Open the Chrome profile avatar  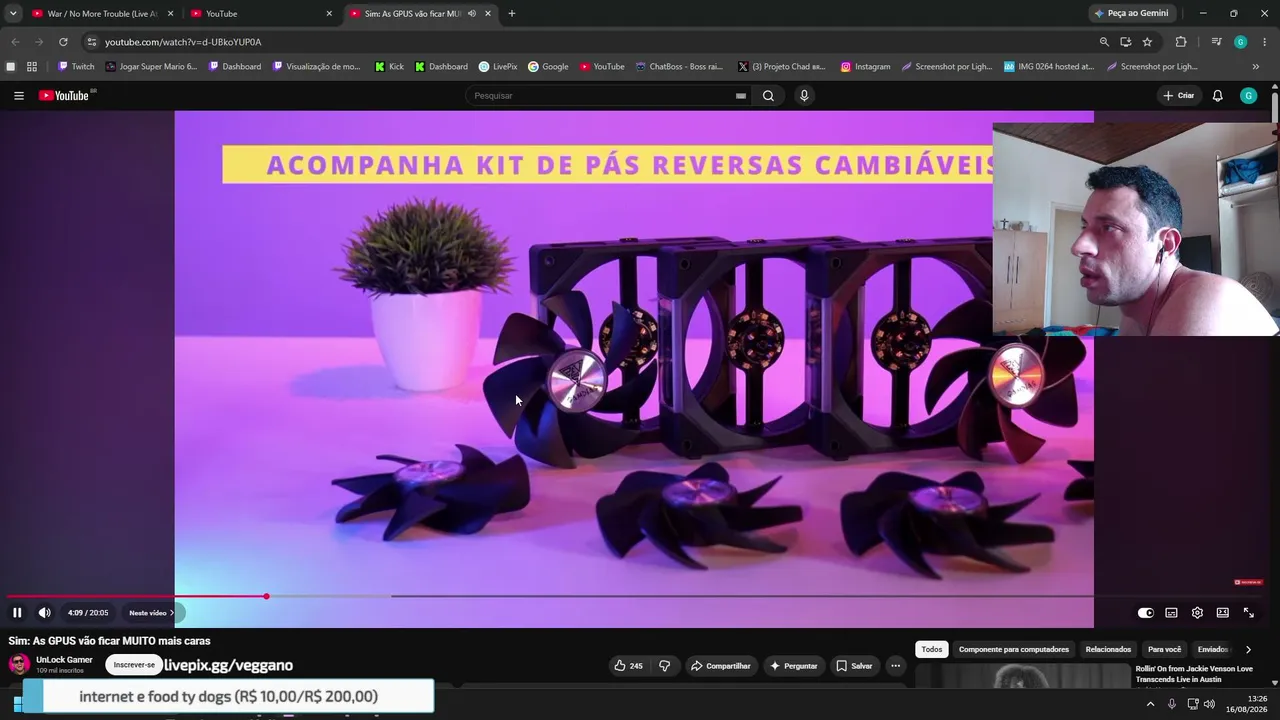point(1240,42)
